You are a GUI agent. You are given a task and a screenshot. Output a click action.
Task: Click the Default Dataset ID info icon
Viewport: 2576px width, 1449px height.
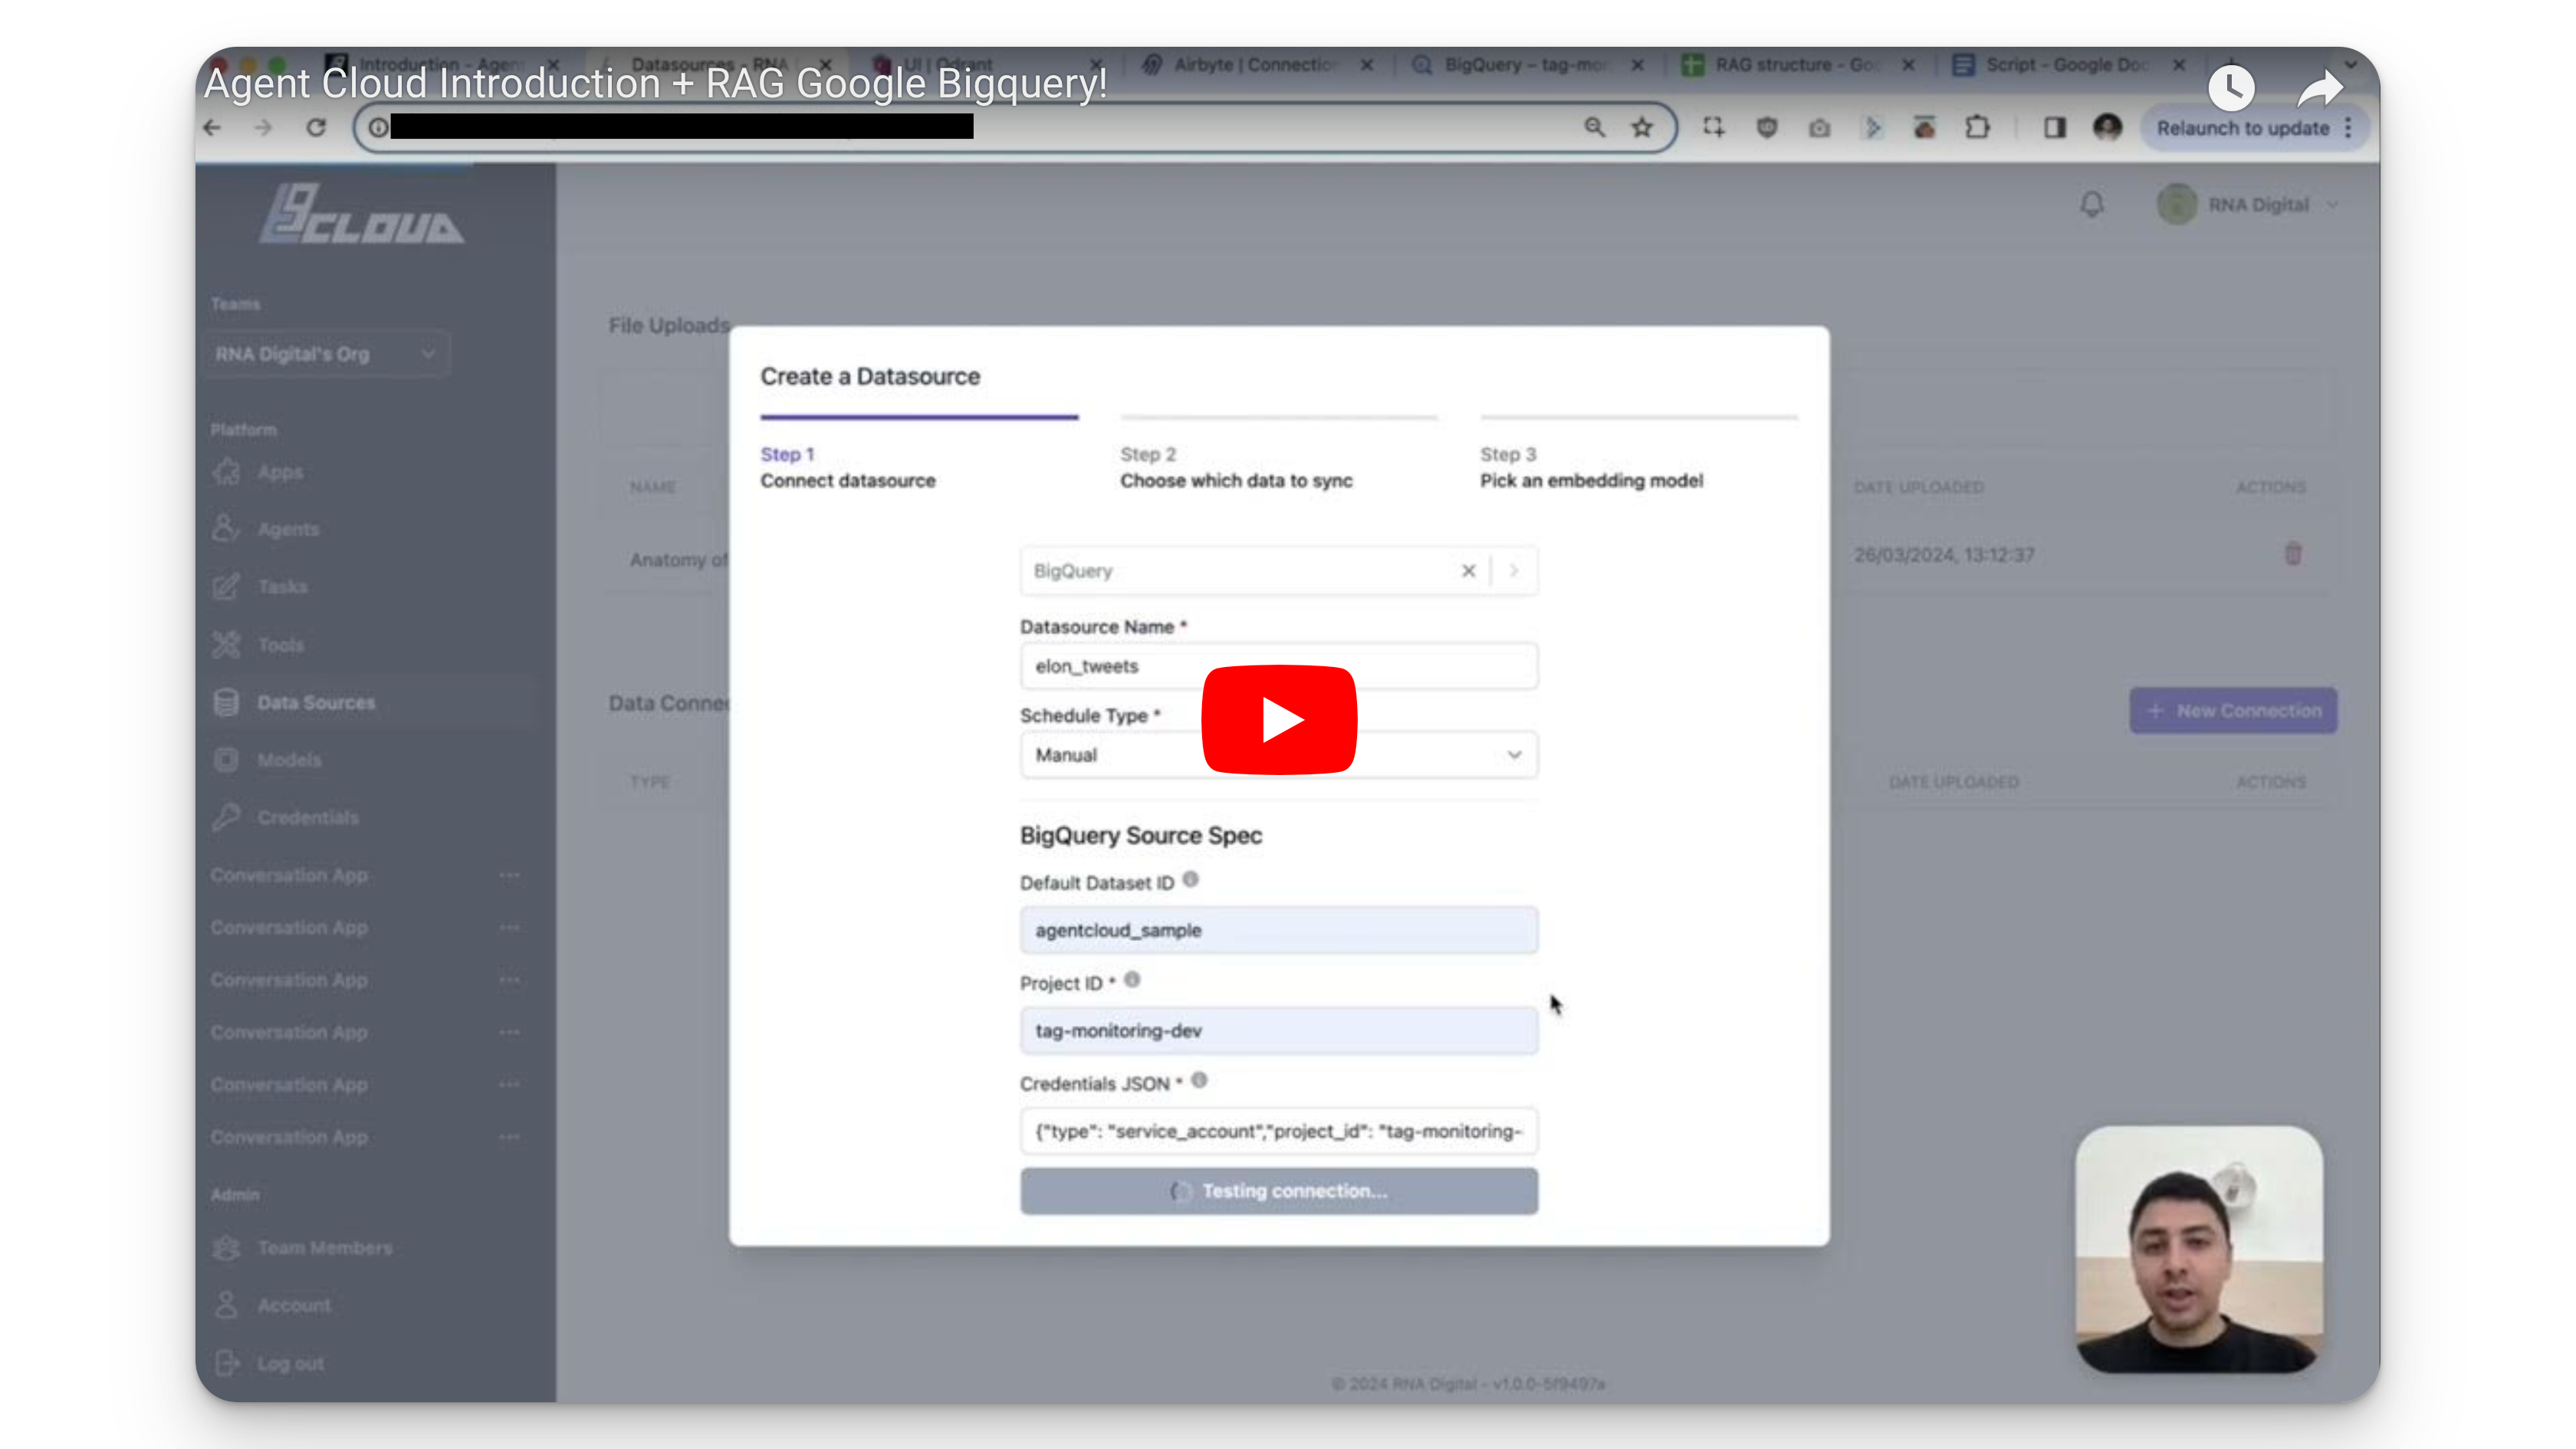click(x=1190, y=880)
